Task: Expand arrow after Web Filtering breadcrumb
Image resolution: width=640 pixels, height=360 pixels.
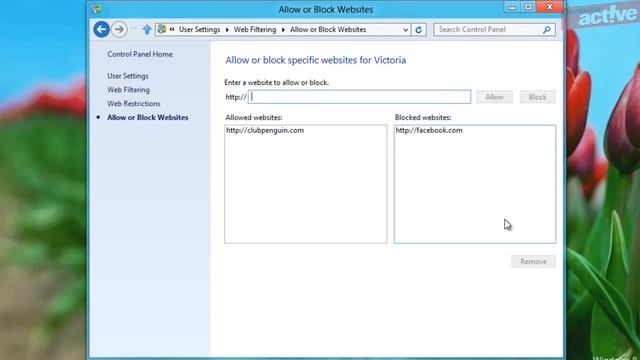Action: (283, 29)
